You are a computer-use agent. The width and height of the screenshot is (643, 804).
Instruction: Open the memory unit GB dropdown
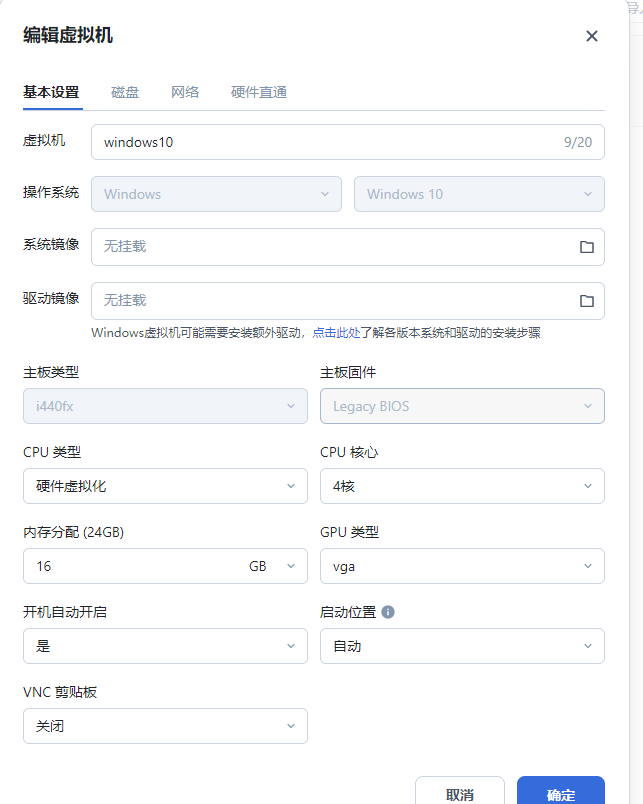click(x=272, y=566)
